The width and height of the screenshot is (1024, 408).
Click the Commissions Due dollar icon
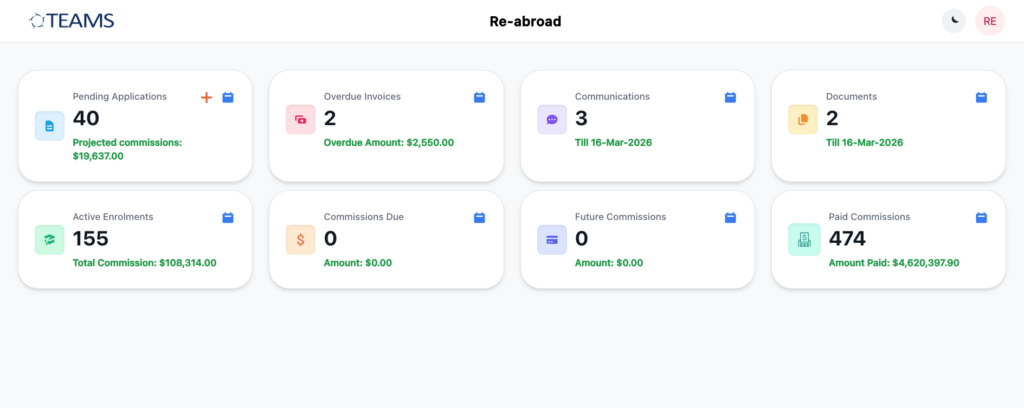(x=301, y=240)
